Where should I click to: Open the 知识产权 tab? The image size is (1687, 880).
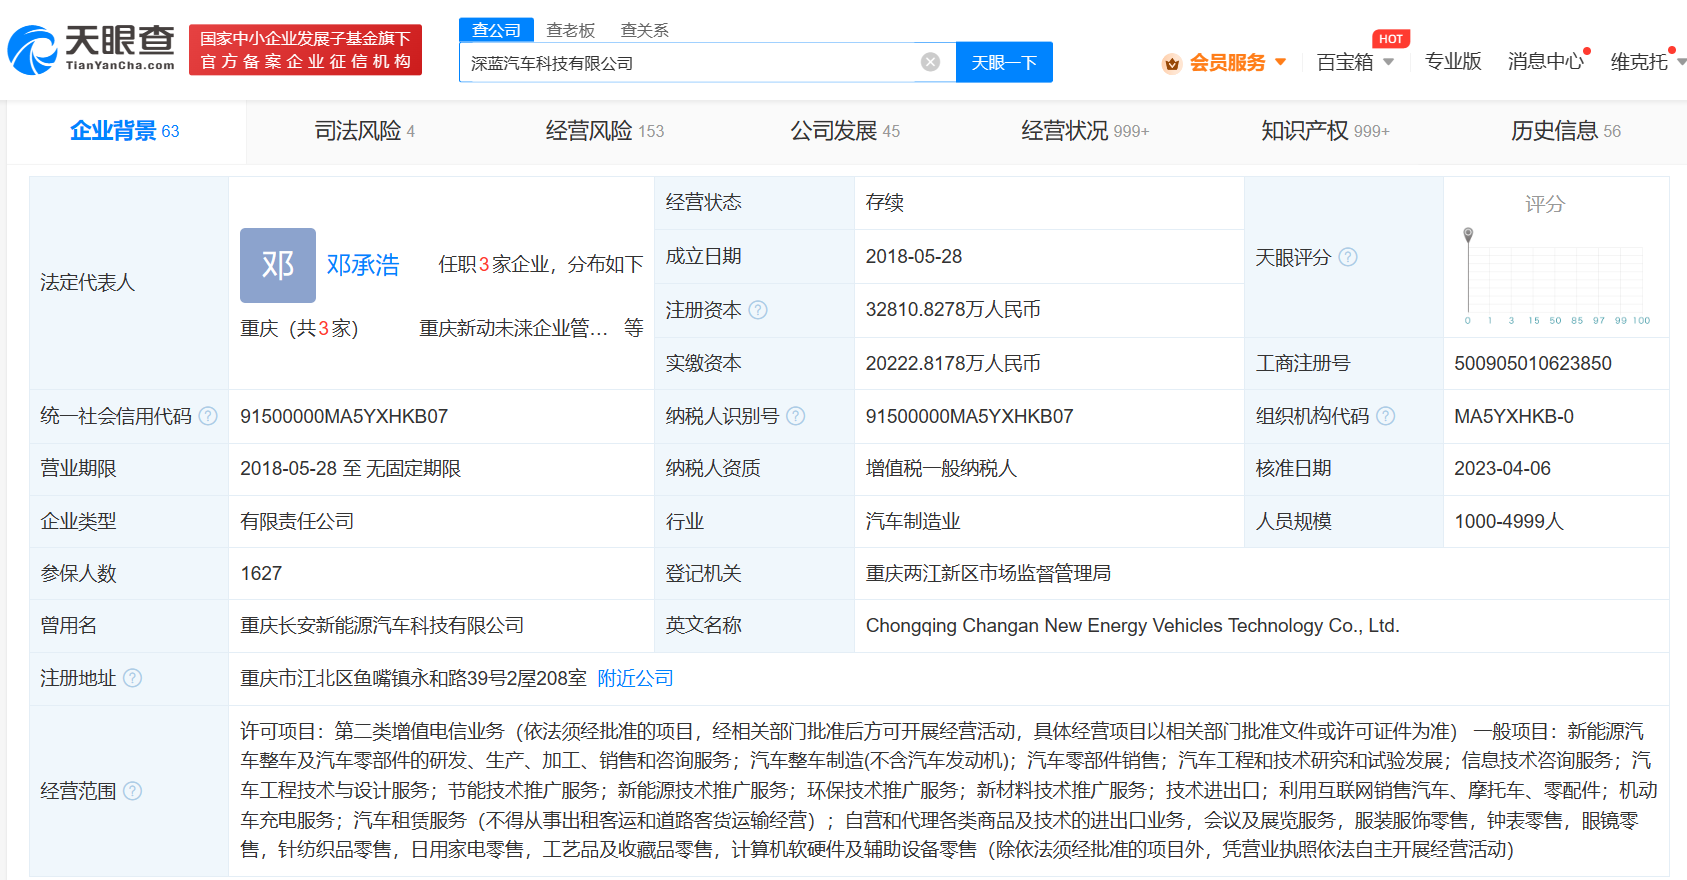click(x=1325, y=131)
